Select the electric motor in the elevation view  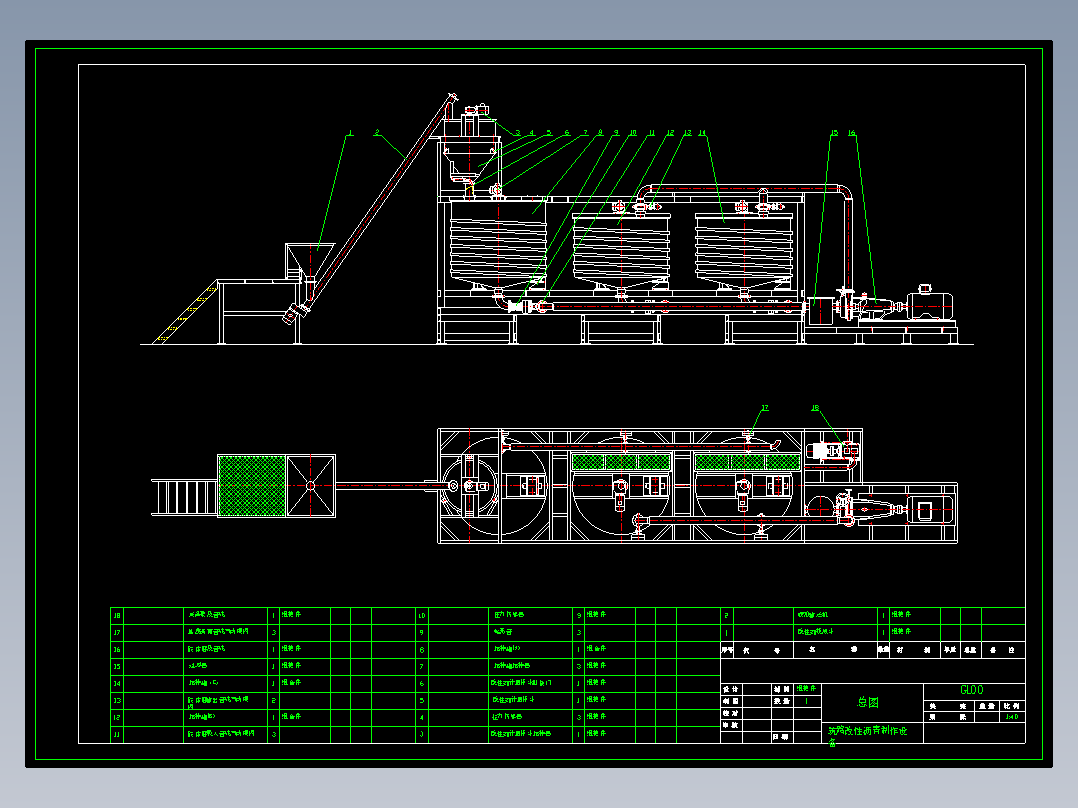(x=930, y=303)
